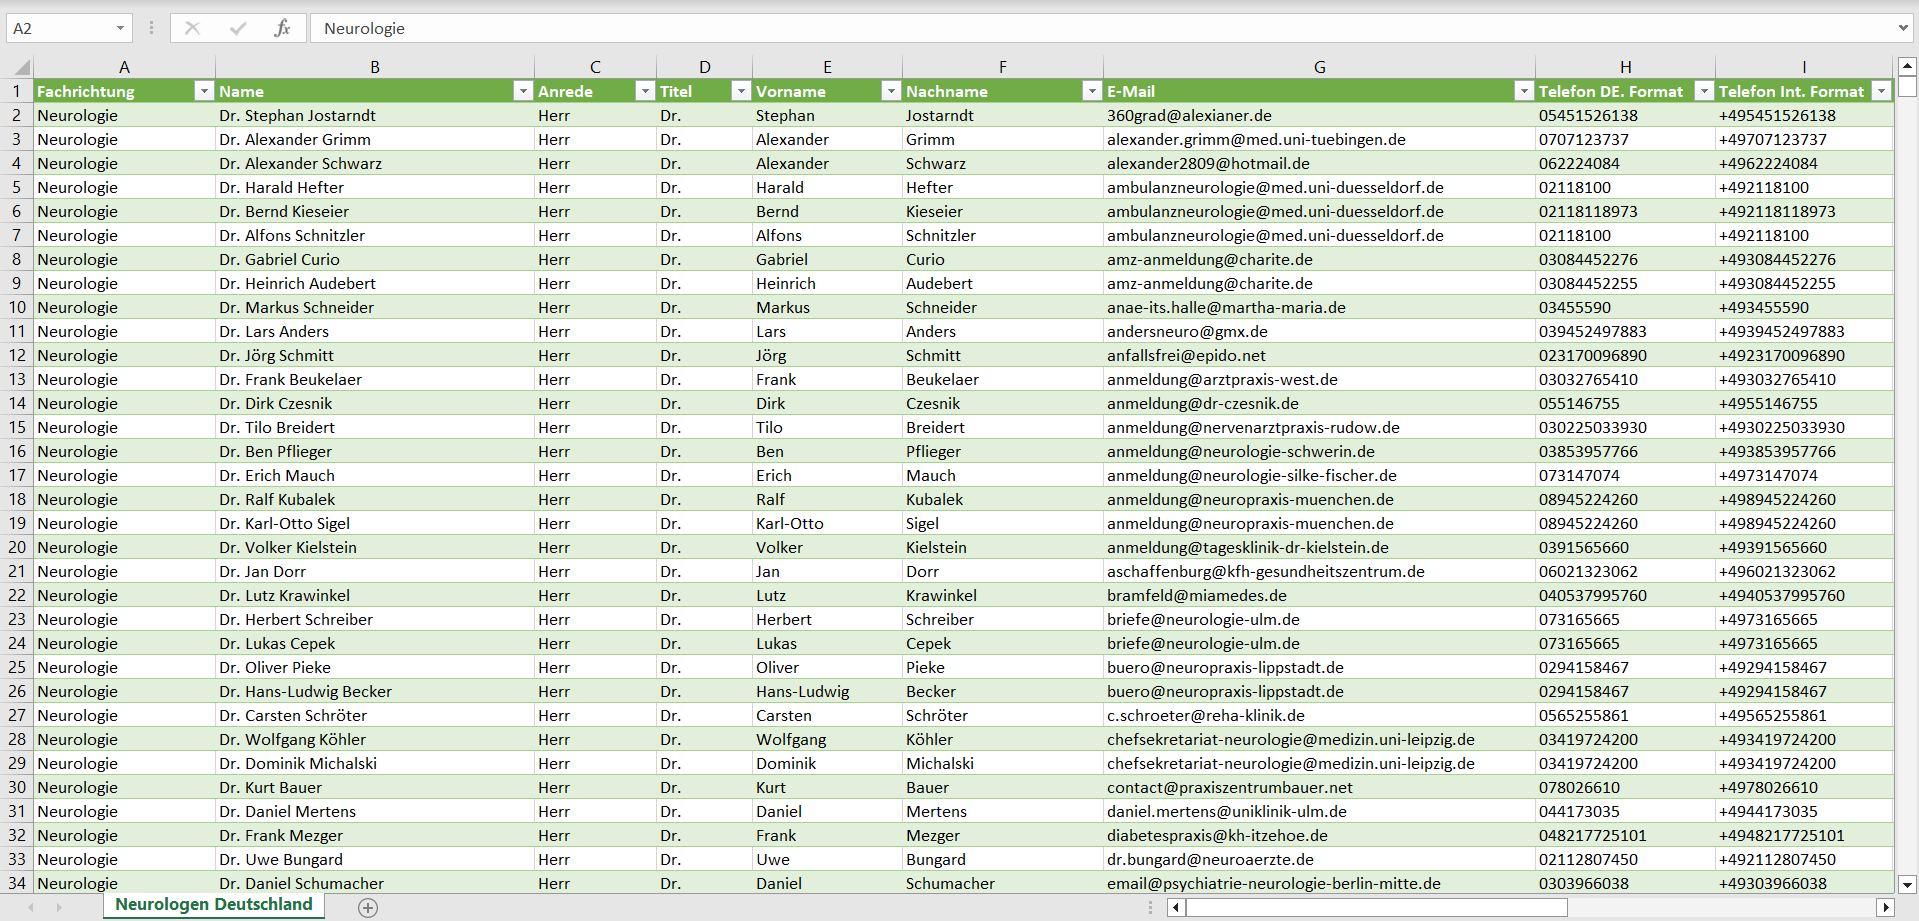
Task: Select the Neurologen Deutschland sheet tab
Action: pyautogui.click(x=214, y=905)
